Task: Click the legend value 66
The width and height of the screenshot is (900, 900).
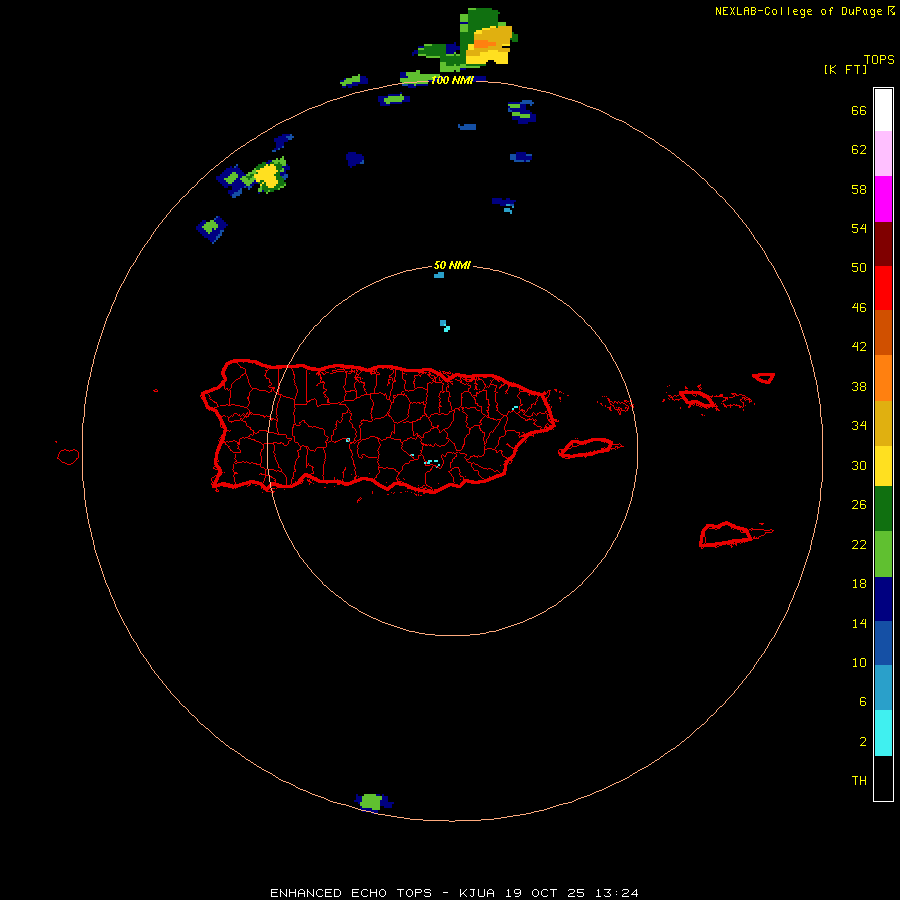Action: click(859, 110)
